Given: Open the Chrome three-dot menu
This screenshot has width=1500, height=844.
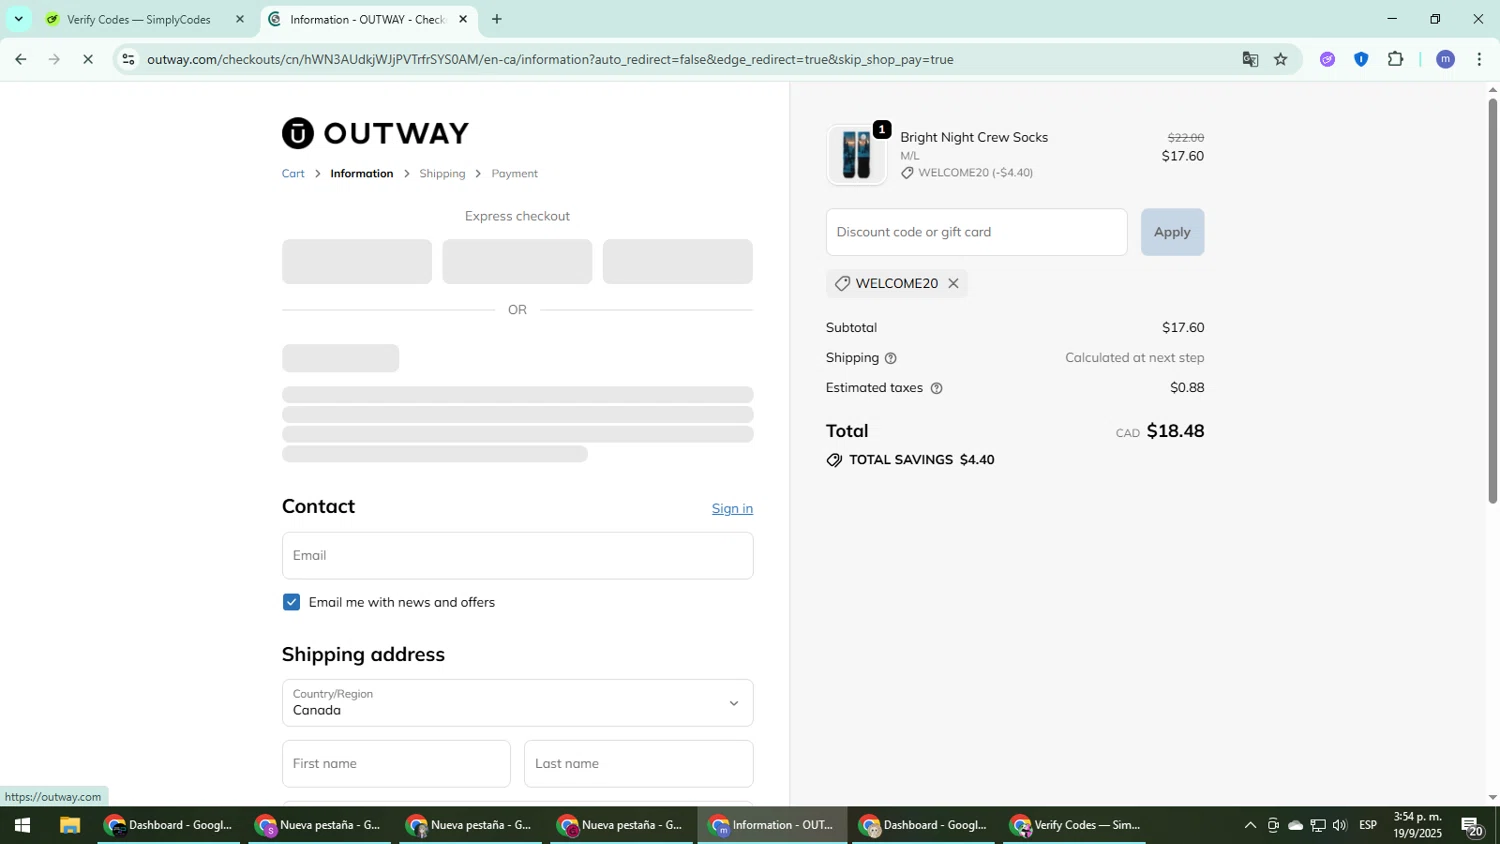Looking at the screenshot, I should click(1479, 59).
